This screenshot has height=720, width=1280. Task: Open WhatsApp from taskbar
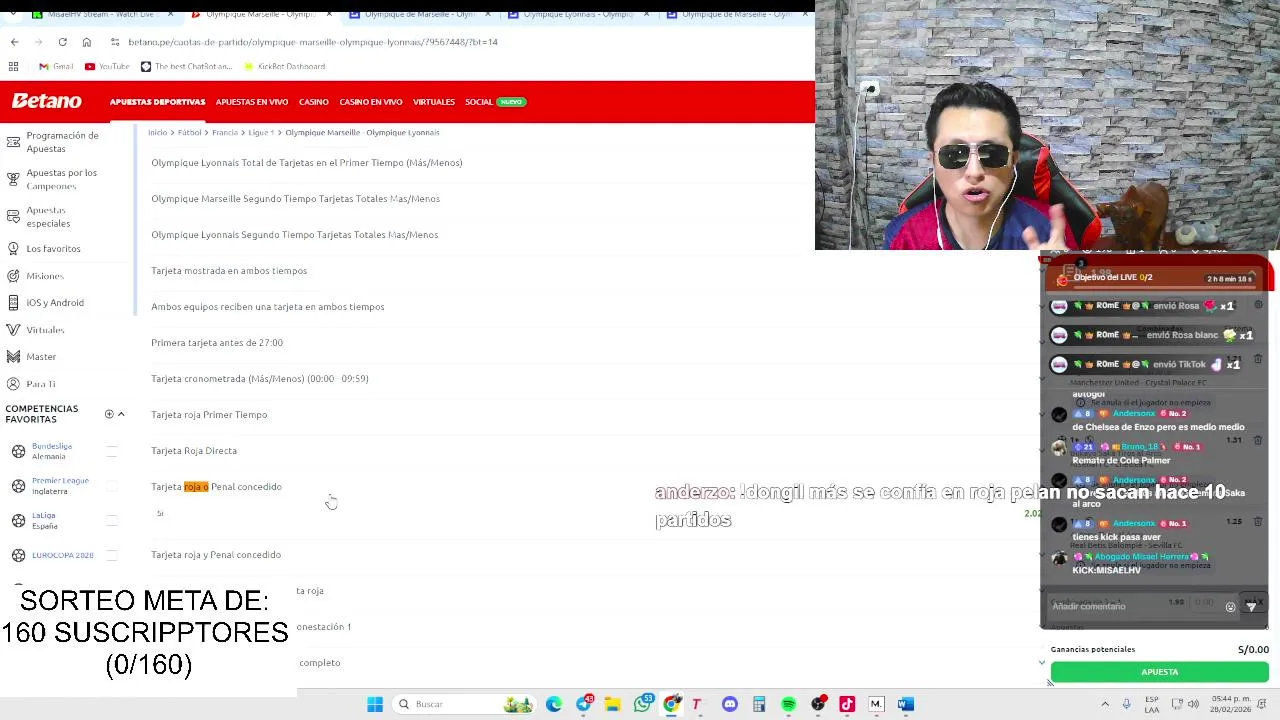(x=643, y=704)
